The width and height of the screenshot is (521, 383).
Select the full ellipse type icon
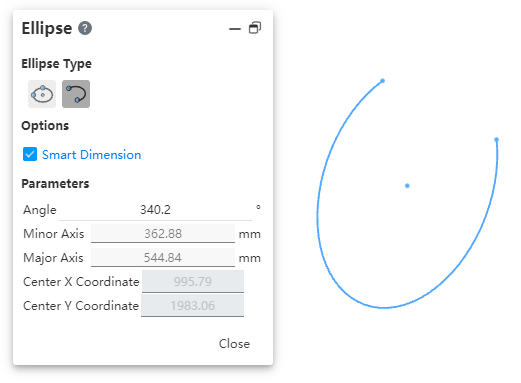(x=42, y=94)
